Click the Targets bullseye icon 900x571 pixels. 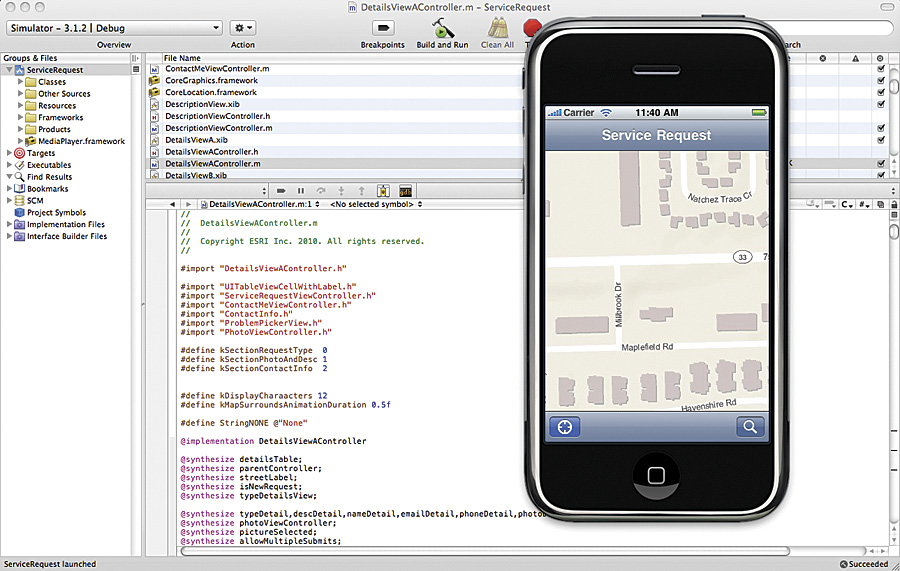20,153
